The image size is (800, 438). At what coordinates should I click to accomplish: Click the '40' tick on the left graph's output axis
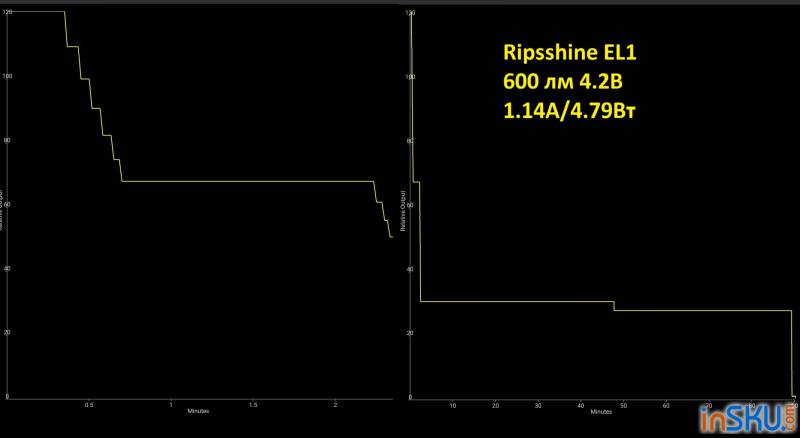tap(7, 269)
